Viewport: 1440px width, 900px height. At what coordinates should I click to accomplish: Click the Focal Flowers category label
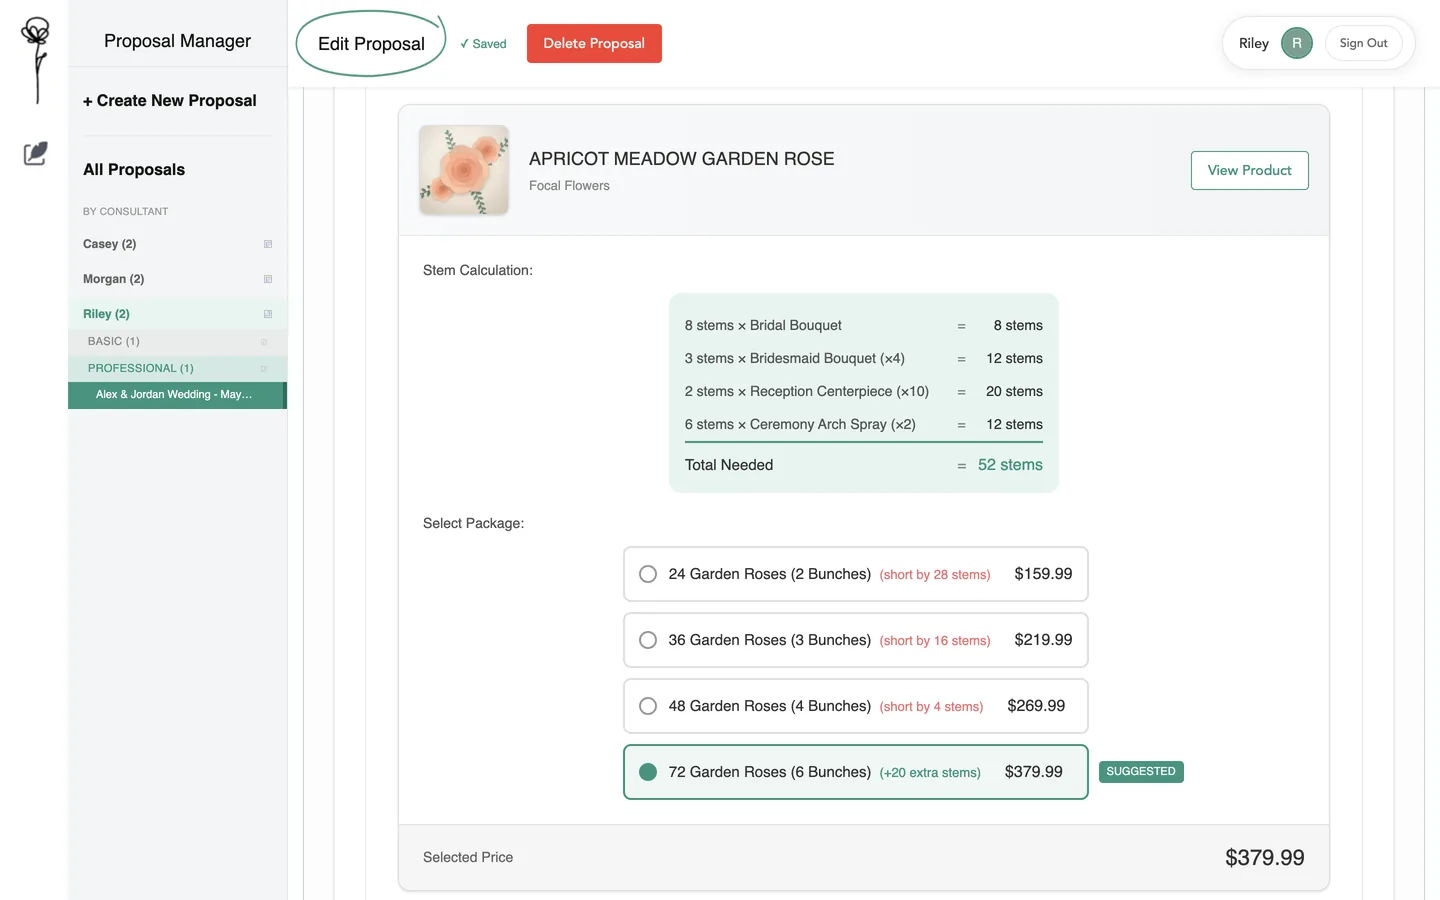pyautogui.click(x=569, y=186)
